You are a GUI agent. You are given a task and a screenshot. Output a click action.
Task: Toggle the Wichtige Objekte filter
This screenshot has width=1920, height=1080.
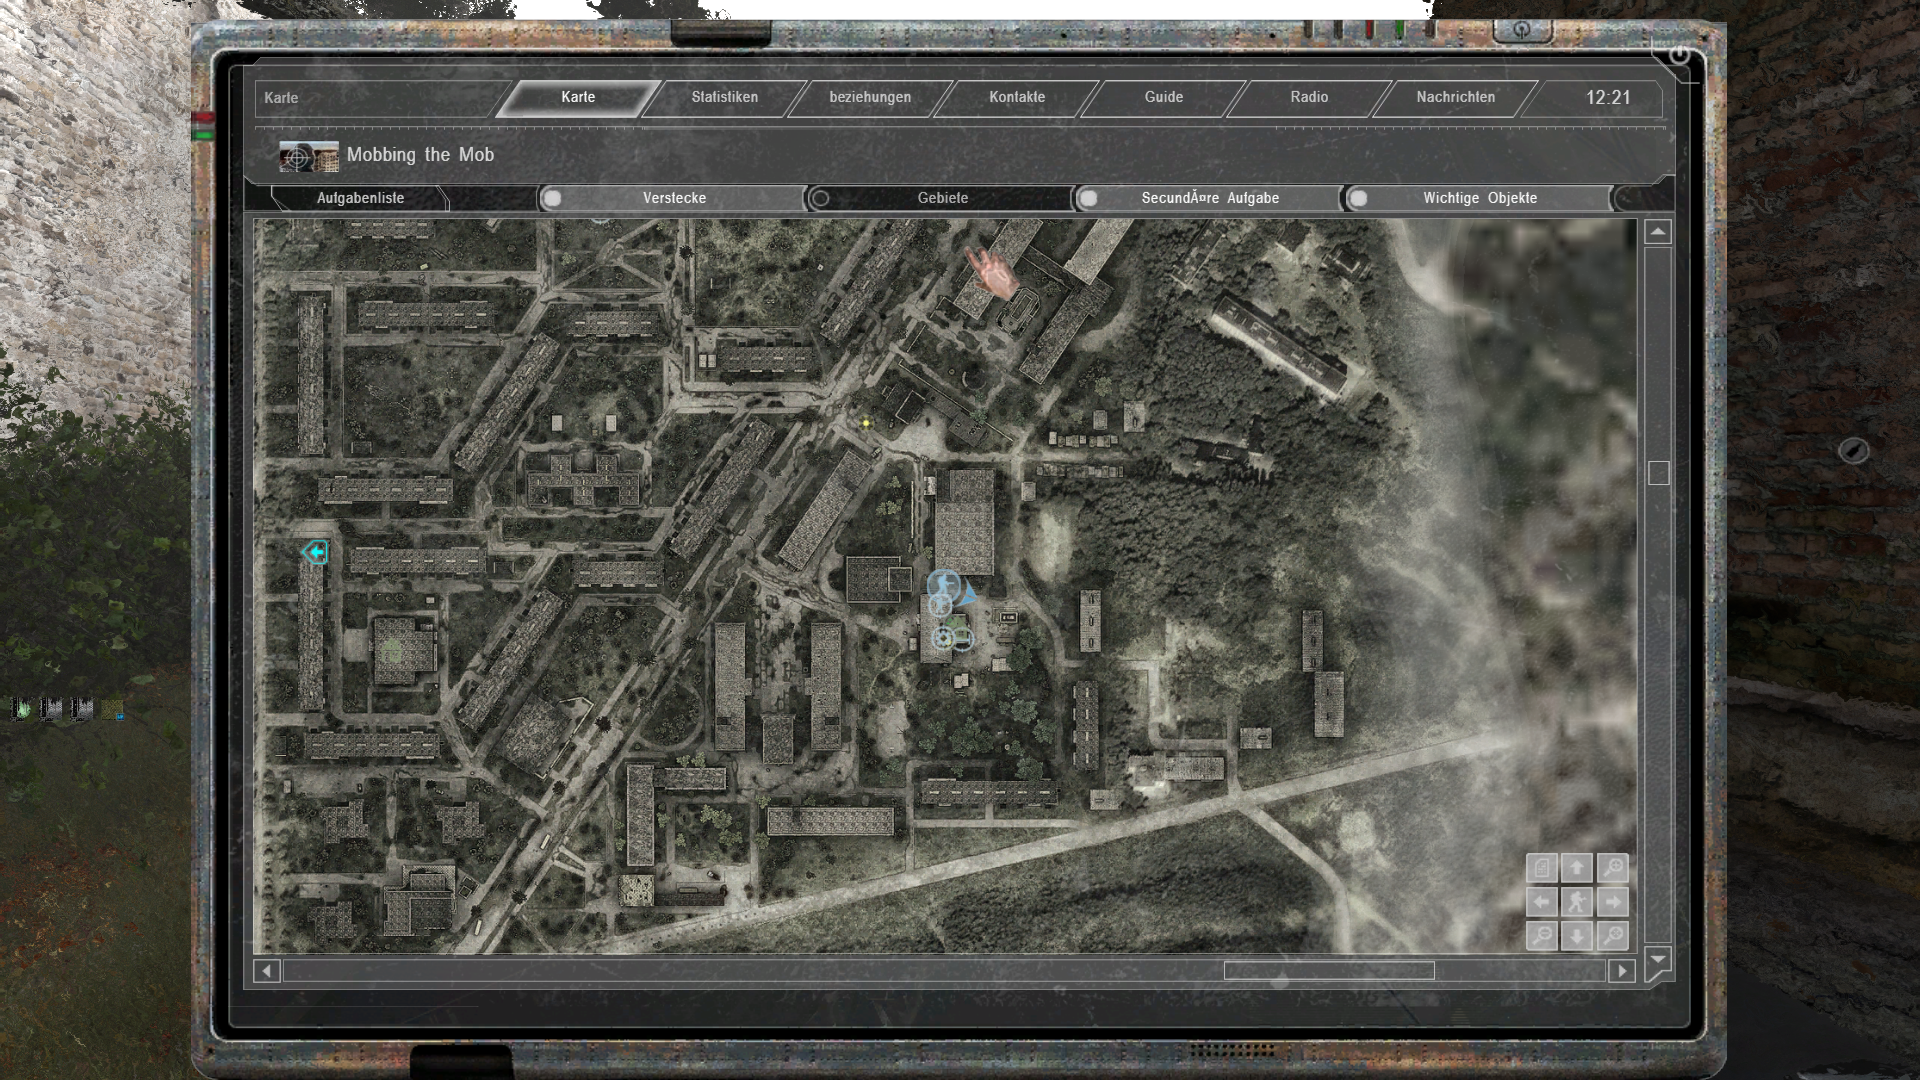1356,198
